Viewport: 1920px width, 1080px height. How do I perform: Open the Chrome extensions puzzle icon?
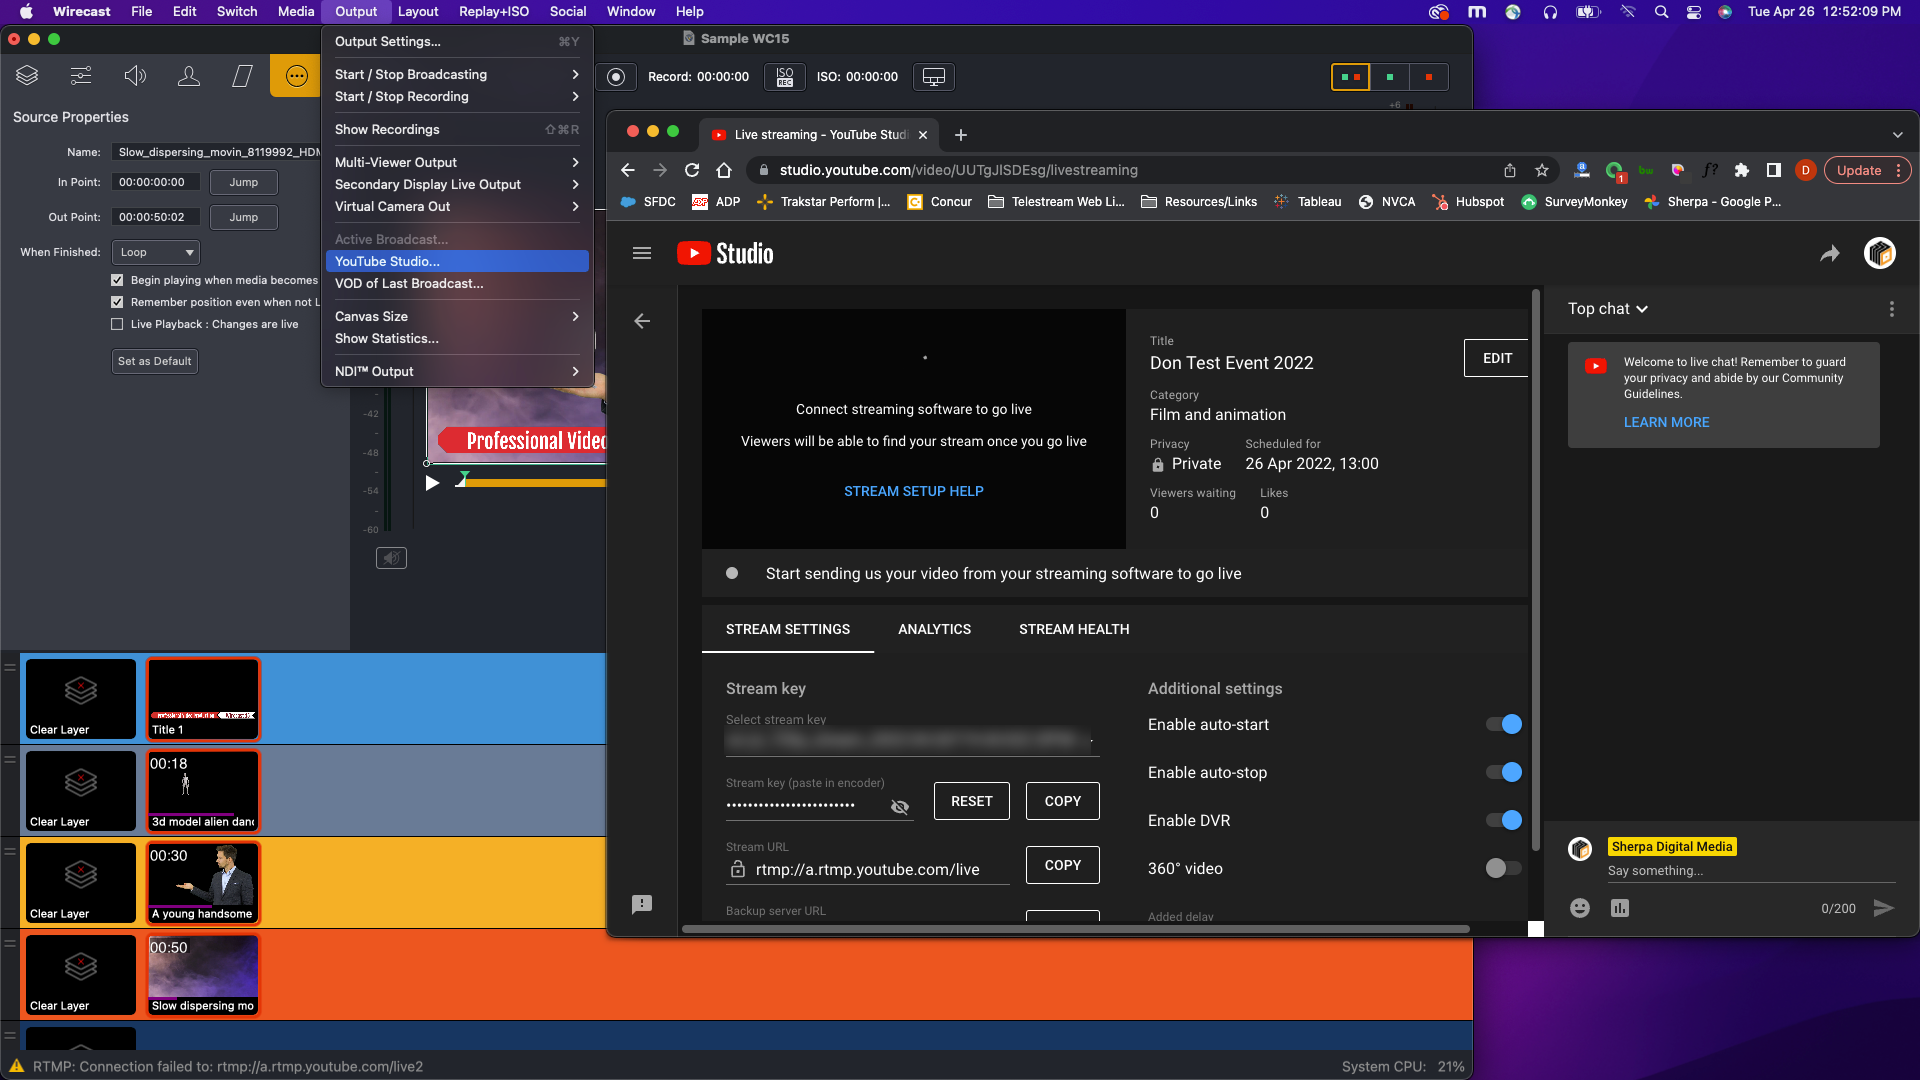1742,170
